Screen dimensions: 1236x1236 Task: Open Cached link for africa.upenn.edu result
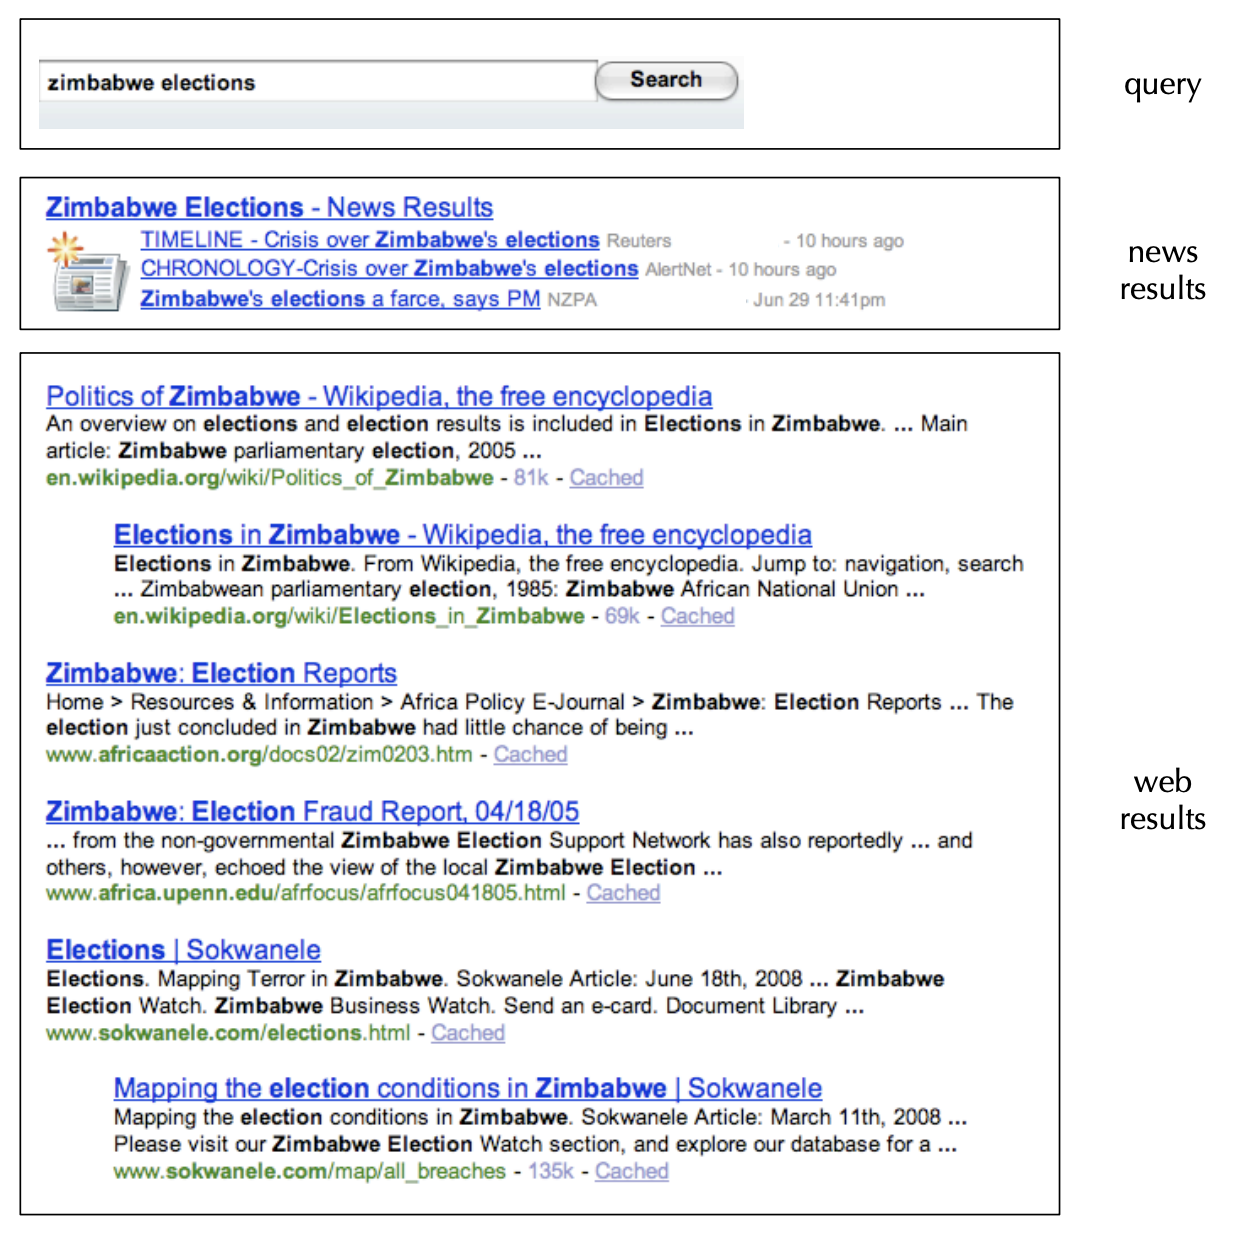[623, 893]
